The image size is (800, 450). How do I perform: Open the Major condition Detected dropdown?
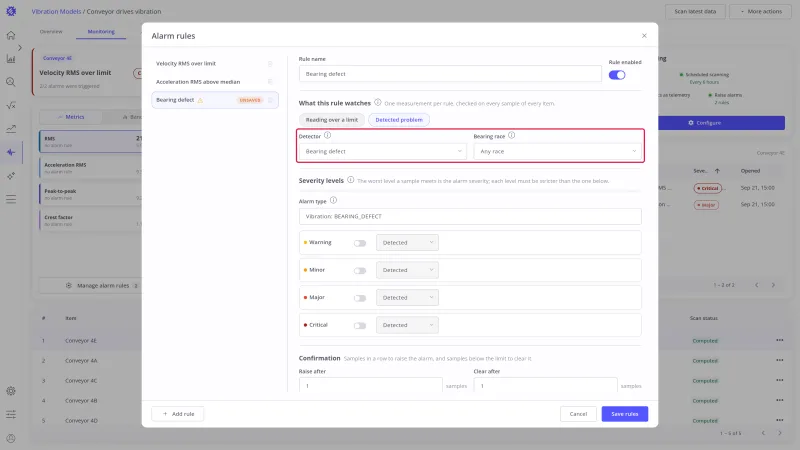(x=407, y=298)
